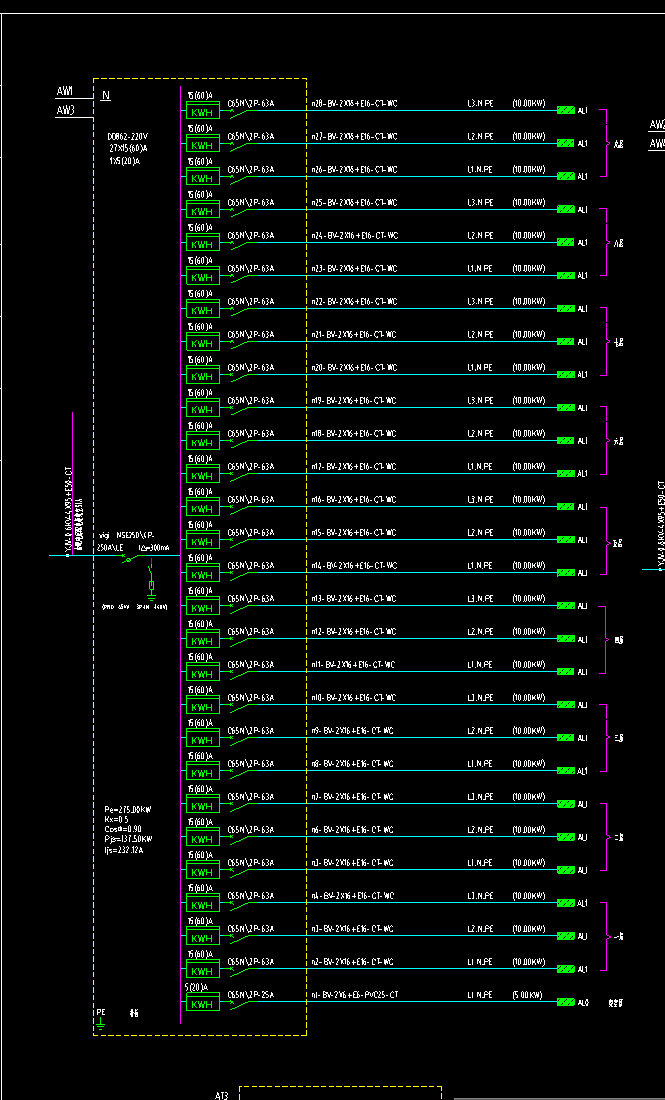Viewport: 665px width, 1100px height.
Task: Select the 5(20)A KWH meter on circuit n1
Action: (203, 1003)
